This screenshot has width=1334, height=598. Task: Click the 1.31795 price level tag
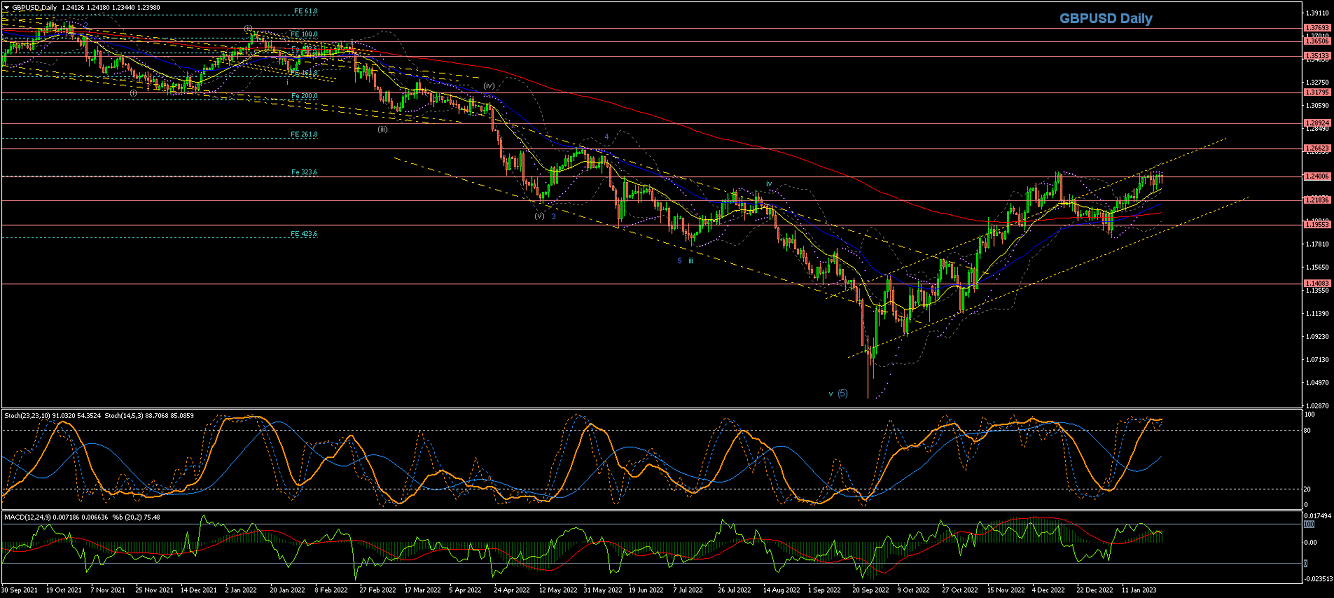(x=1316, y=92)
